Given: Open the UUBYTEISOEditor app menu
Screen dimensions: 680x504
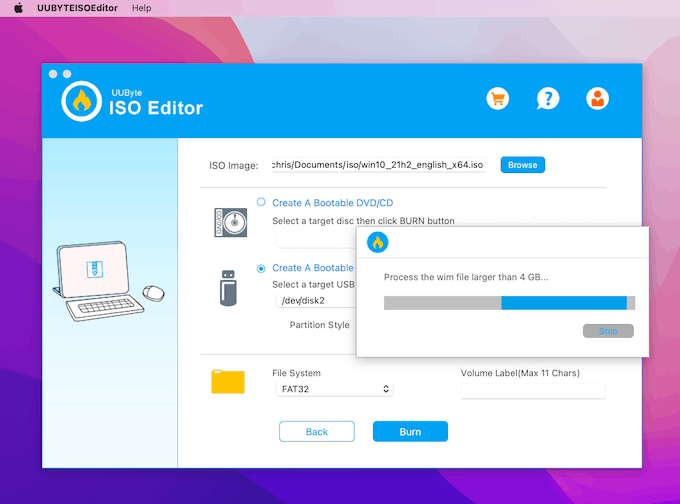Looking at the screenshot, I should (77, 8).
